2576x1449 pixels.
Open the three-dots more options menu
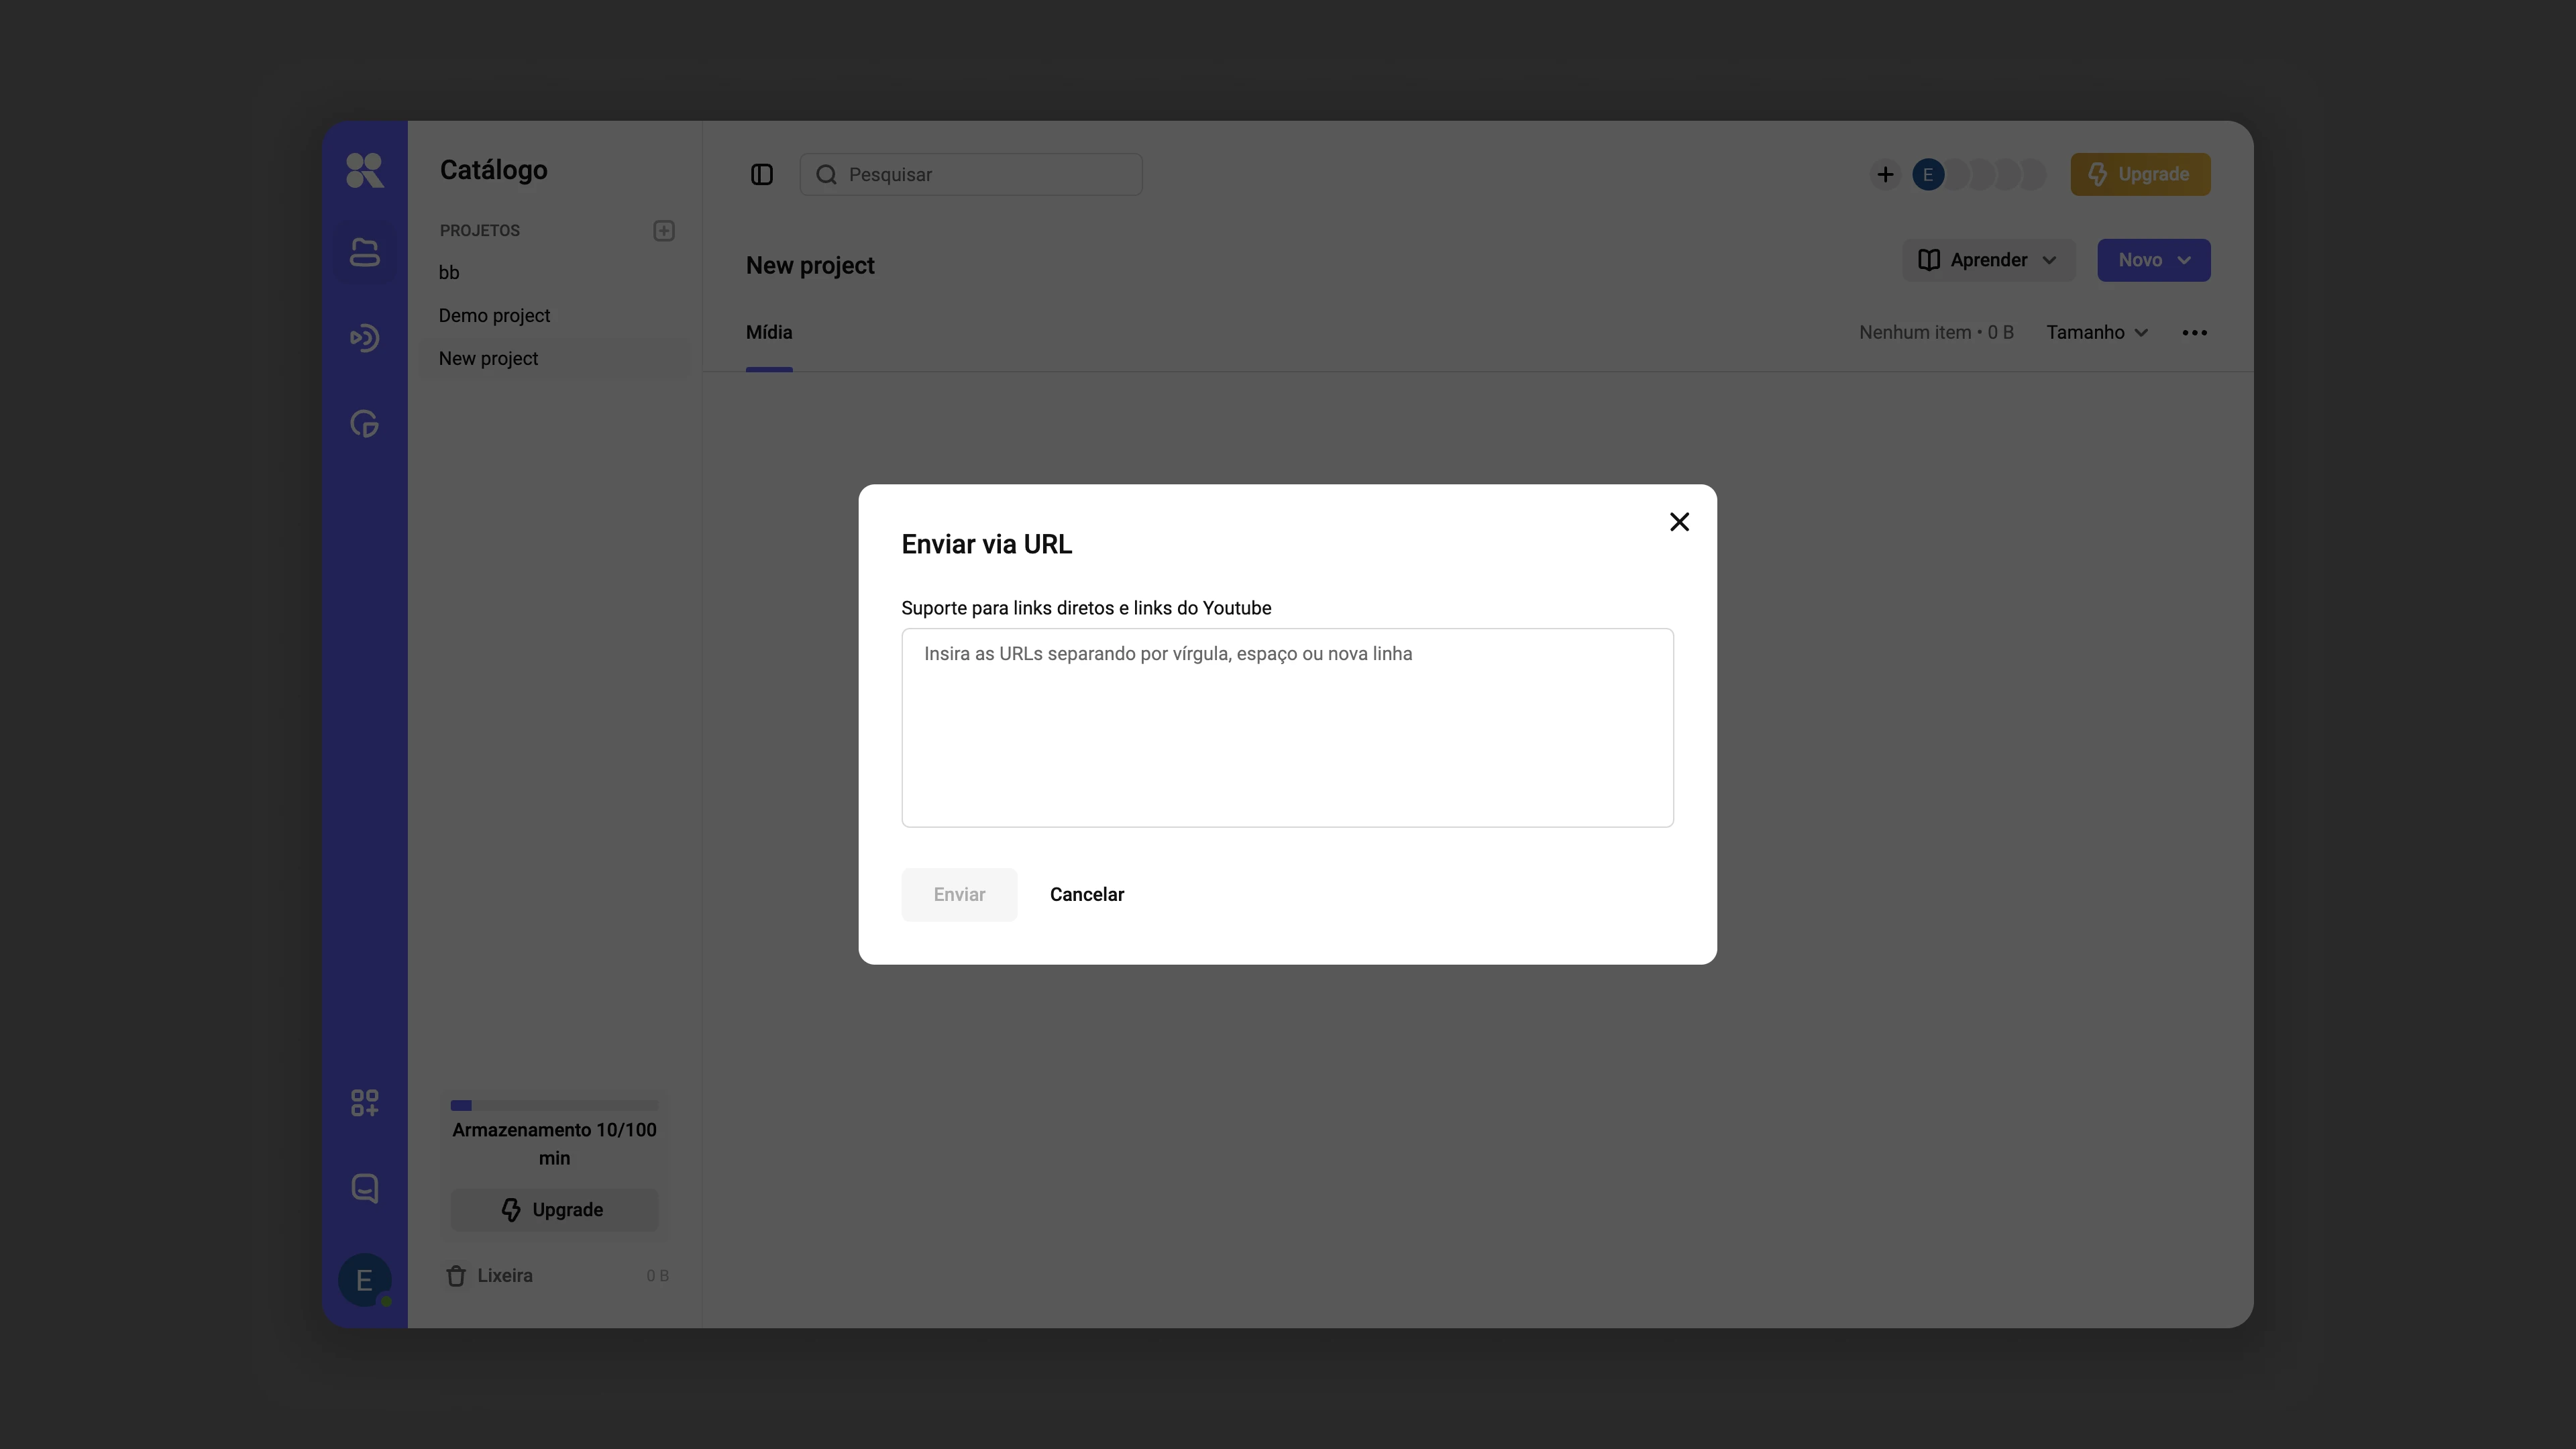point(2195,333)
